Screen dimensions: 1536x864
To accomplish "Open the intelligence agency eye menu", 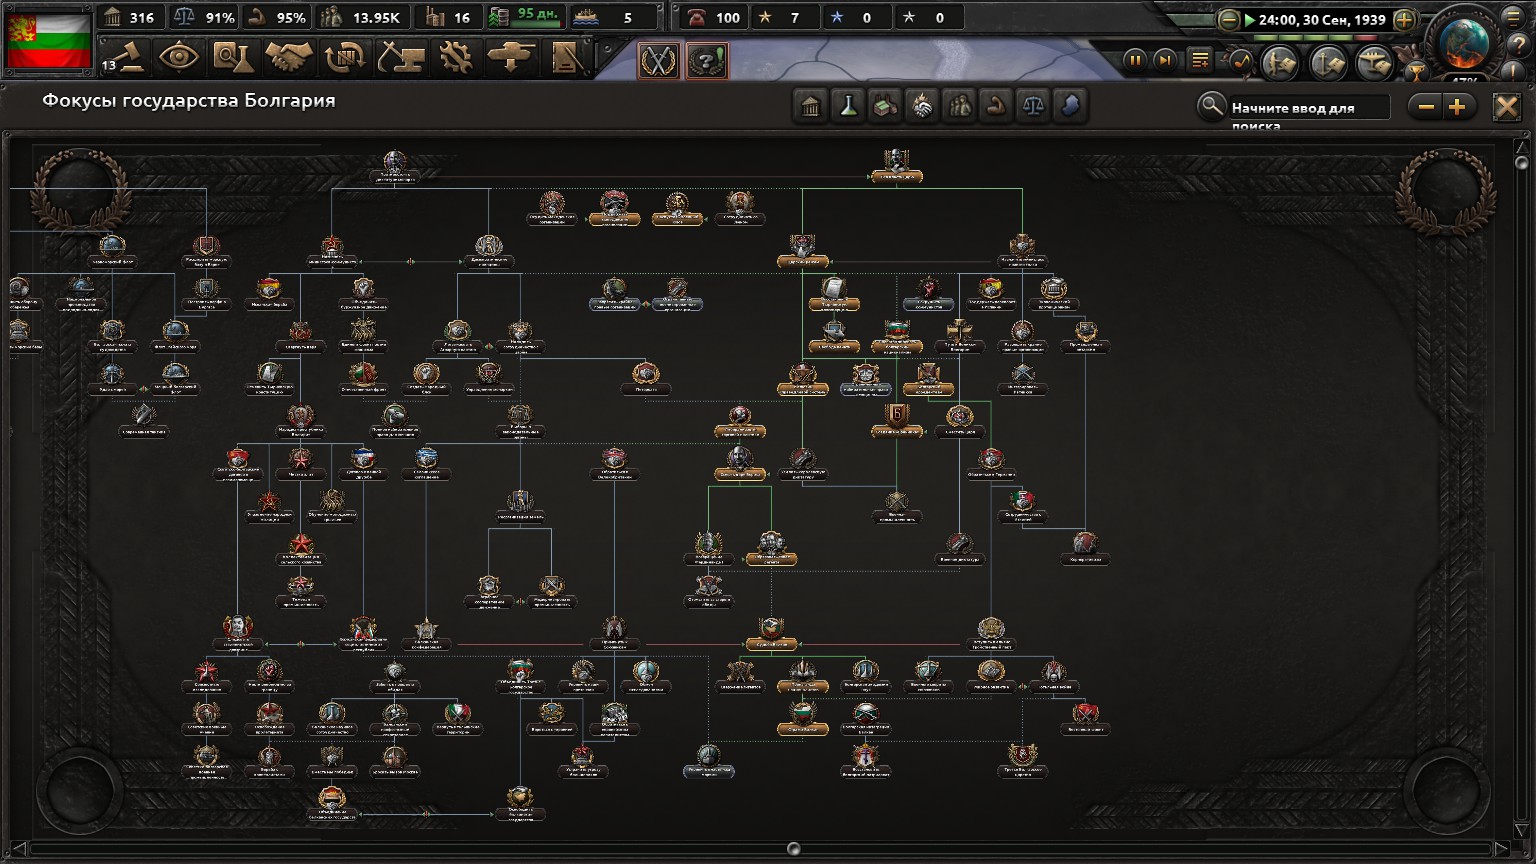I will click(x=178, y=58).
